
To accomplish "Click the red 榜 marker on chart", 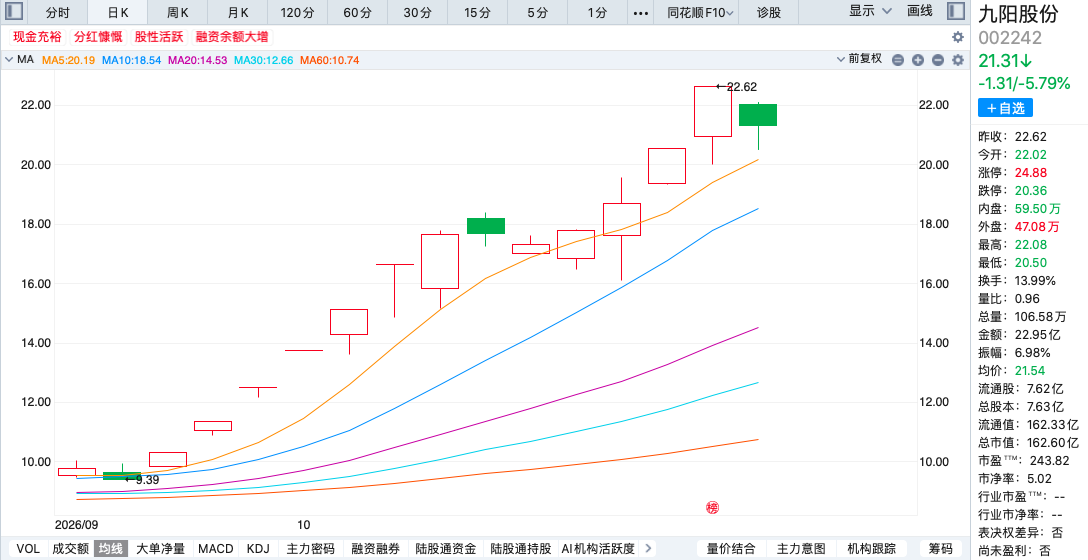I will tap(712, 507).
